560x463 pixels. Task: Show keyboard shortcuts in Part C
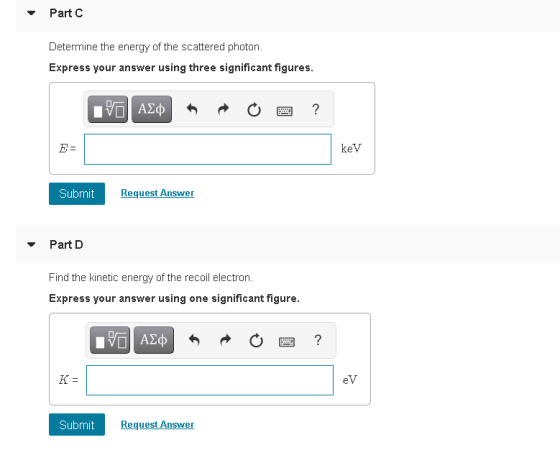click(285, 111)
